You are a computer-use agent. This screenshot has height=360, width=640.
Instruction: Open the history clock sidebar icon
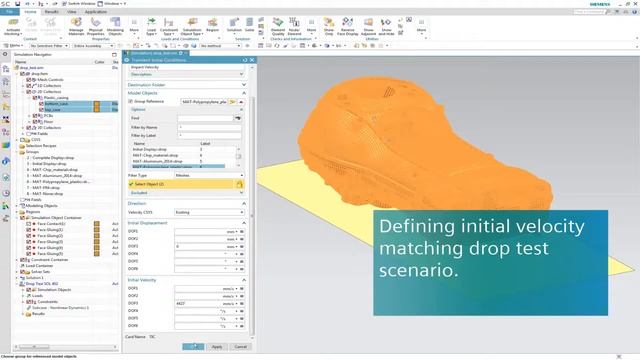pyautogui.click(x=5, y=193)
